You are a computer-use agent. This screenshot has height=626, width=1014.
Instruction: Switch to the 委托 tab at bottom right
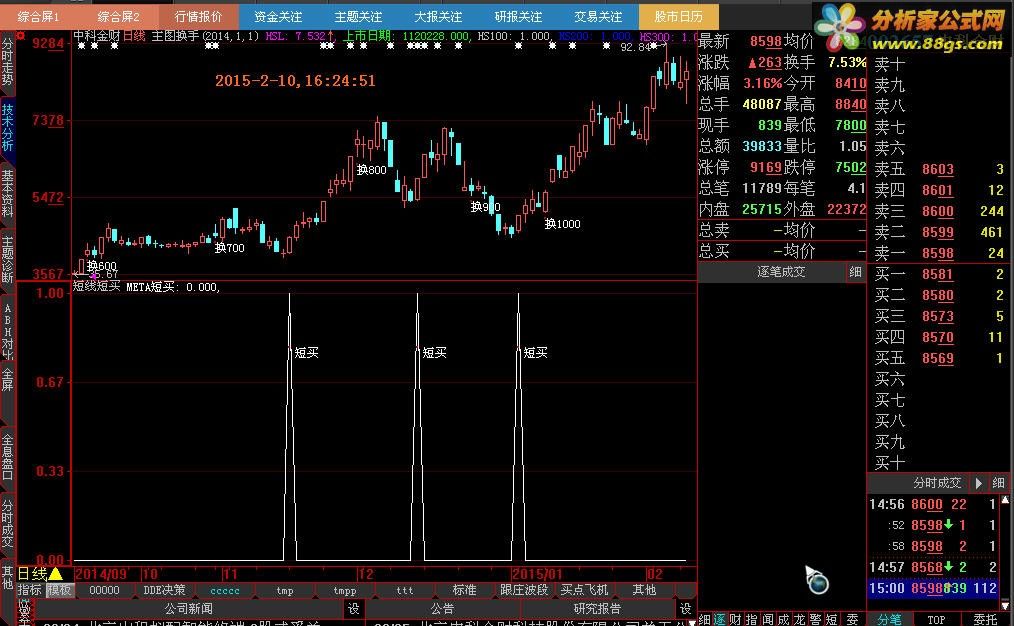985,620
